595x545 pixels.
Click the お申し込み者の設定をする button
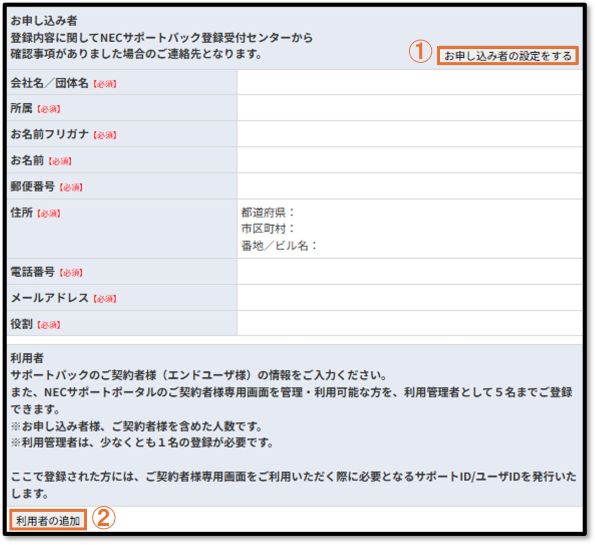click(x=507, y=56)
